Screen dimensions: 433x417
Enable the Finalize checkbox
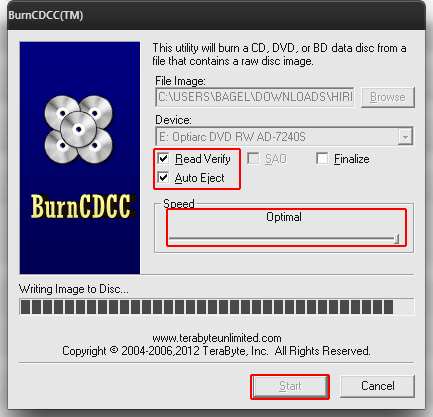click(x=322, y=158)
